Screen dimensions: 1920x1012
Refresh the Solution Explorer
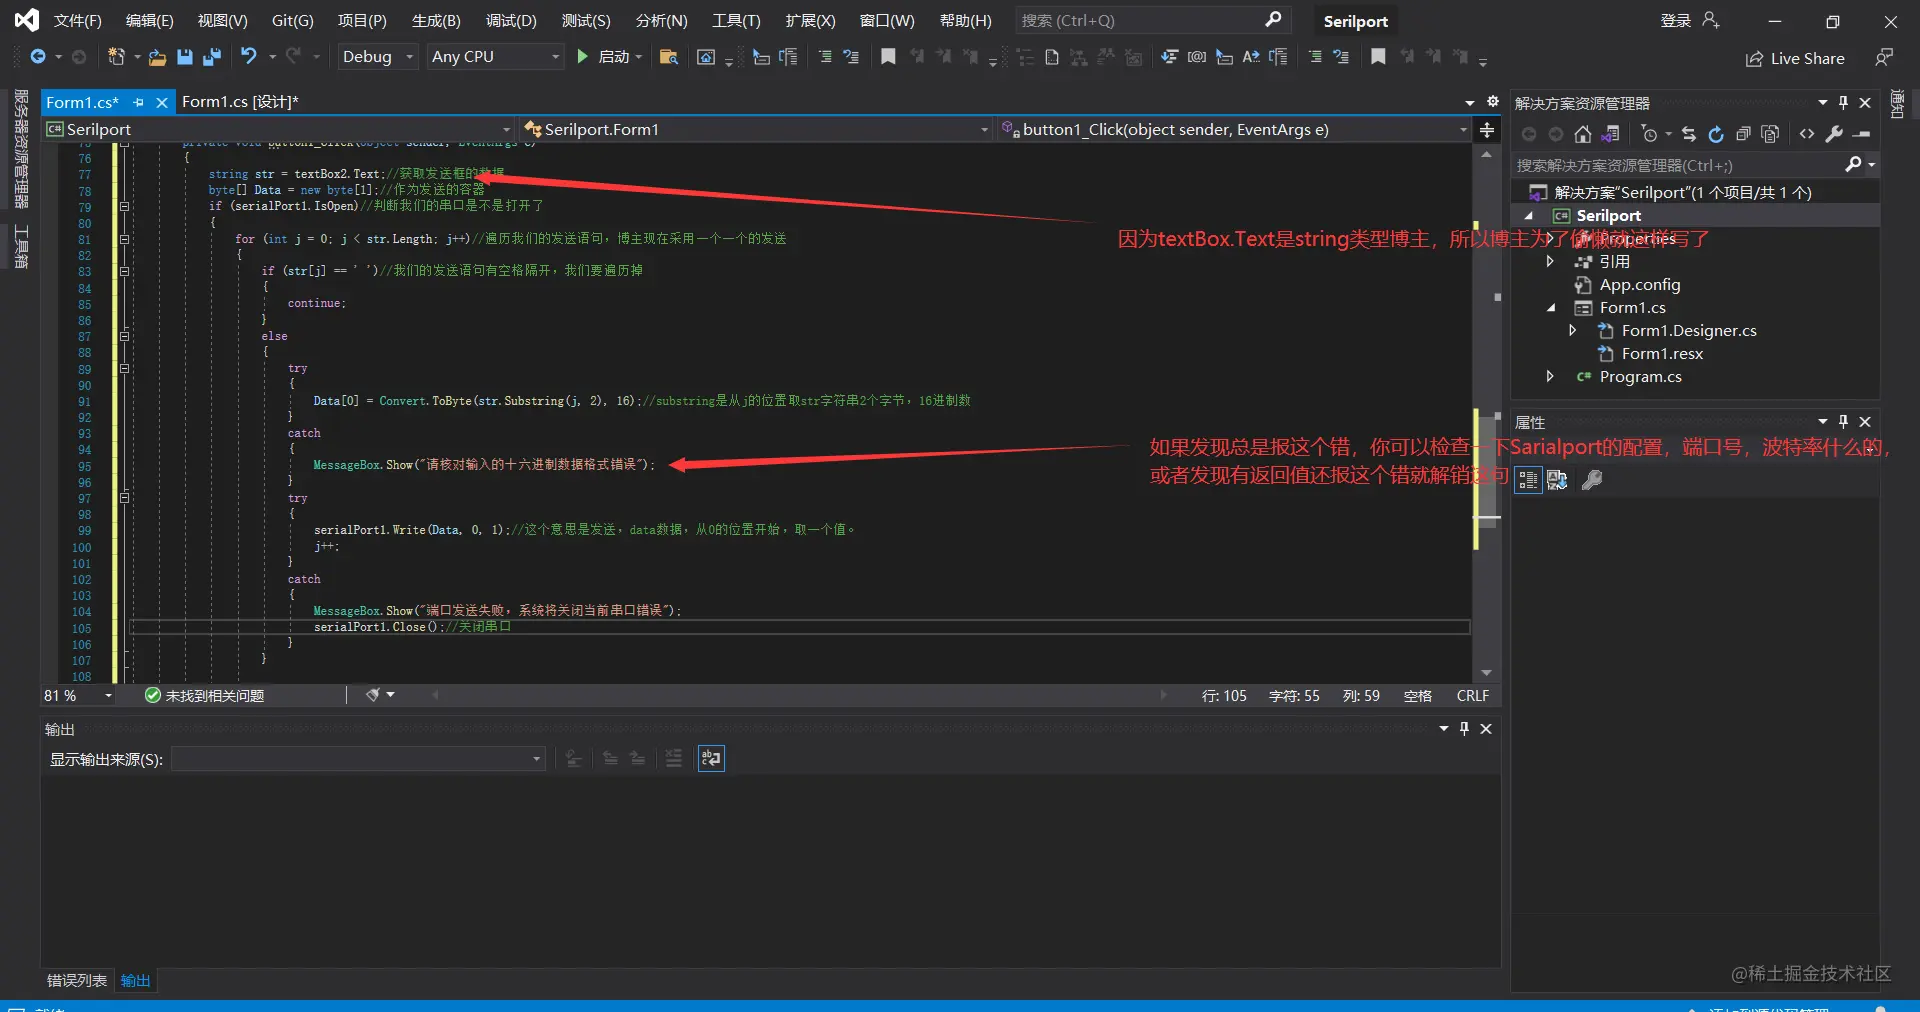[x=1716, y=134]
